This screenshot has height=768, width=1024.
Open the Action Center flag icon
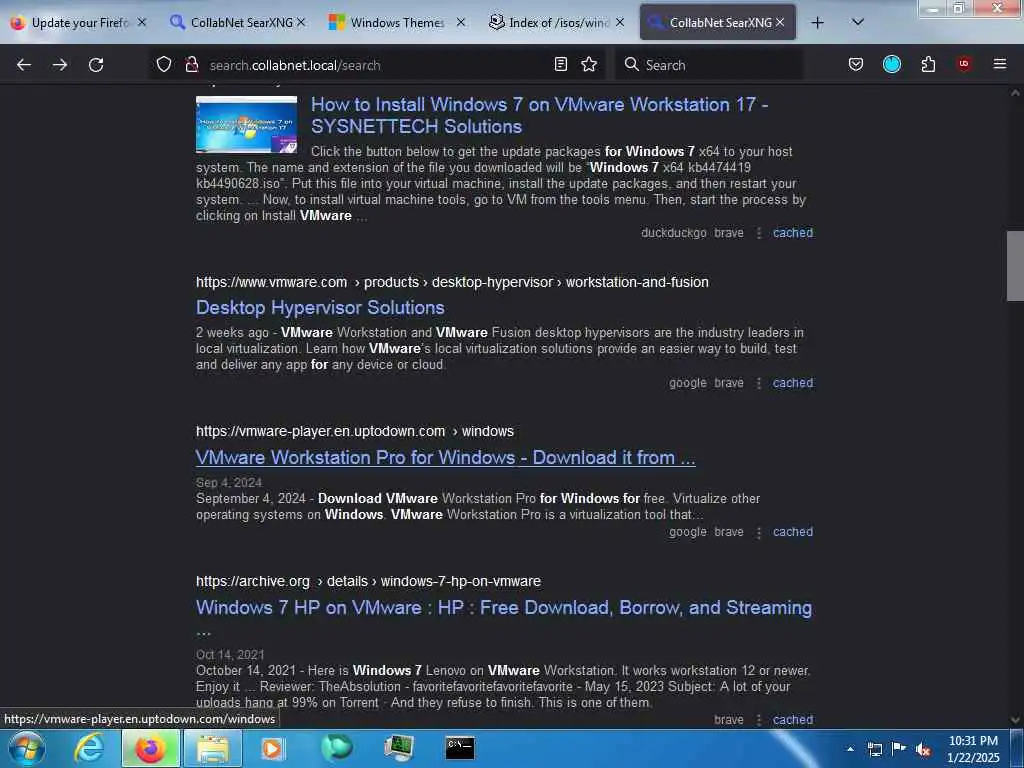[899, 748]
